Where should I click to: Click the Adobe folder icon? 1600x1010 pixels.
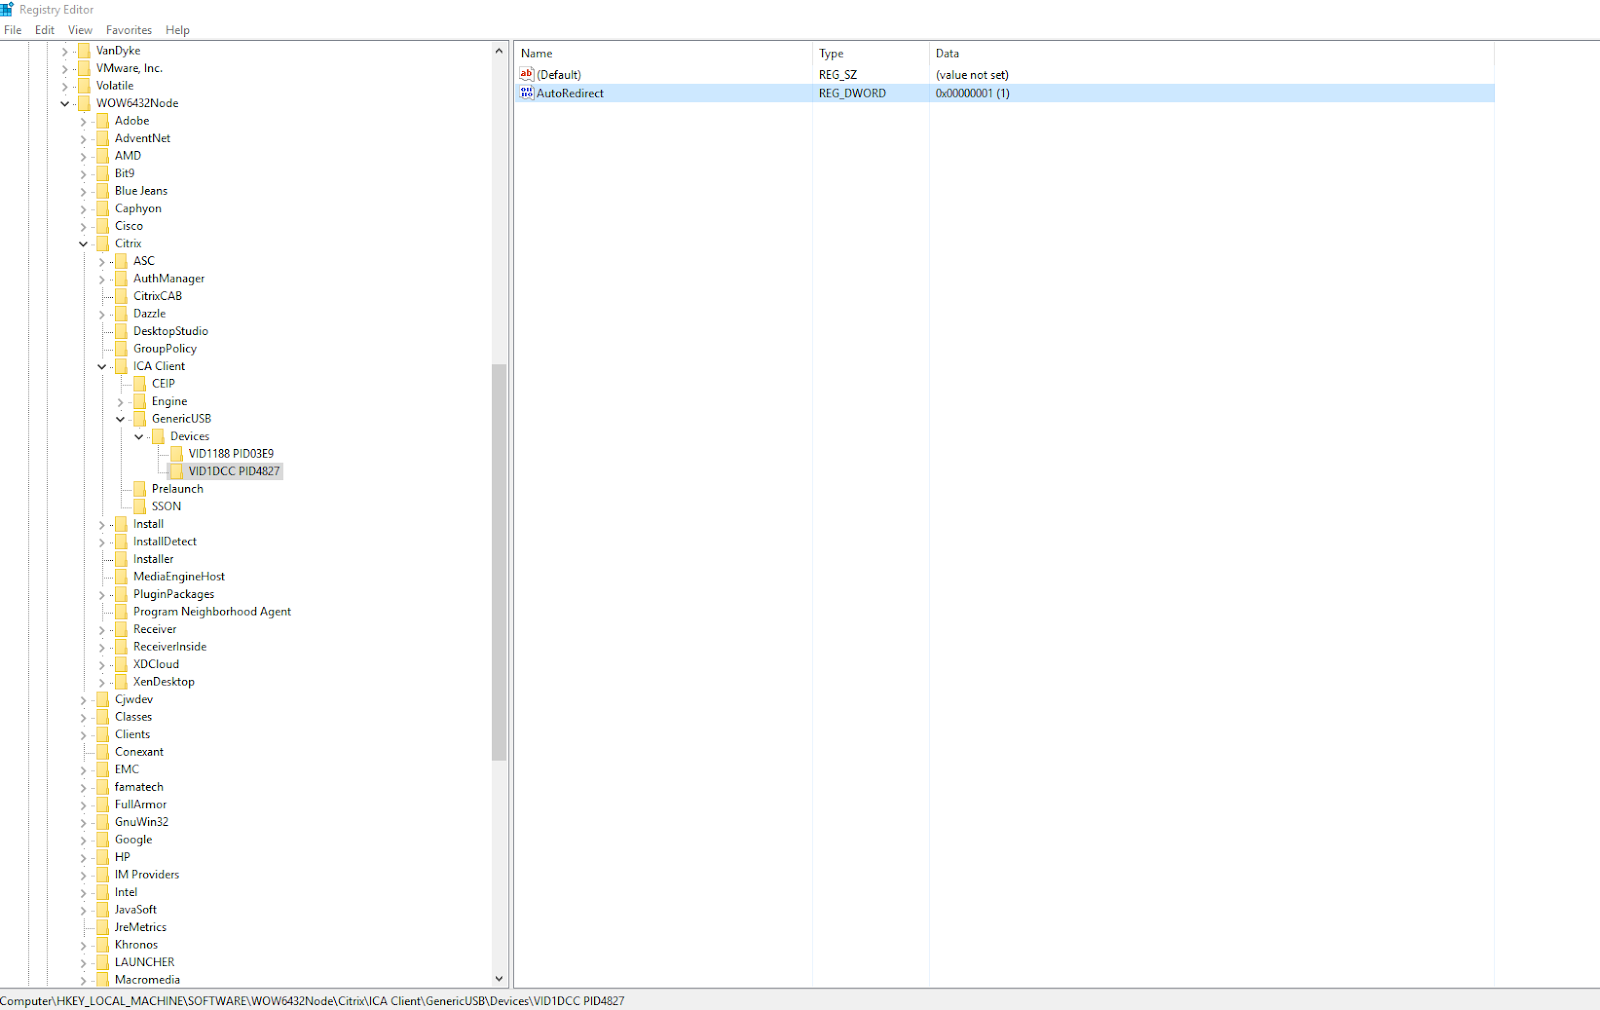pyautogui.click(x=103, y=121)
